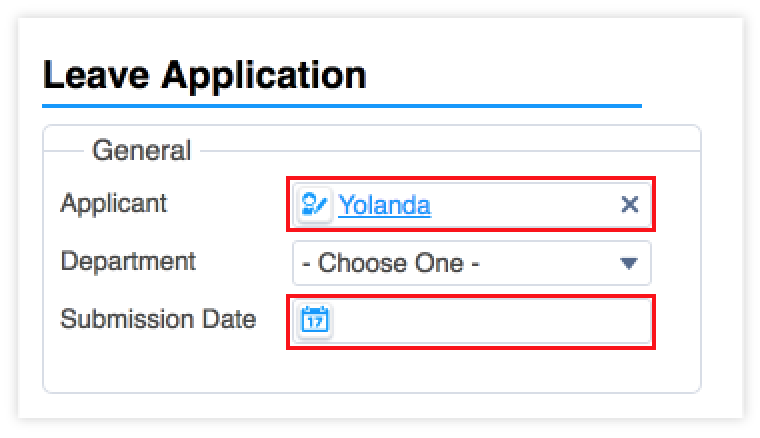Click the Leave Application heading
The width and height of the screenshot is (760, 438).
pos(205,75)
